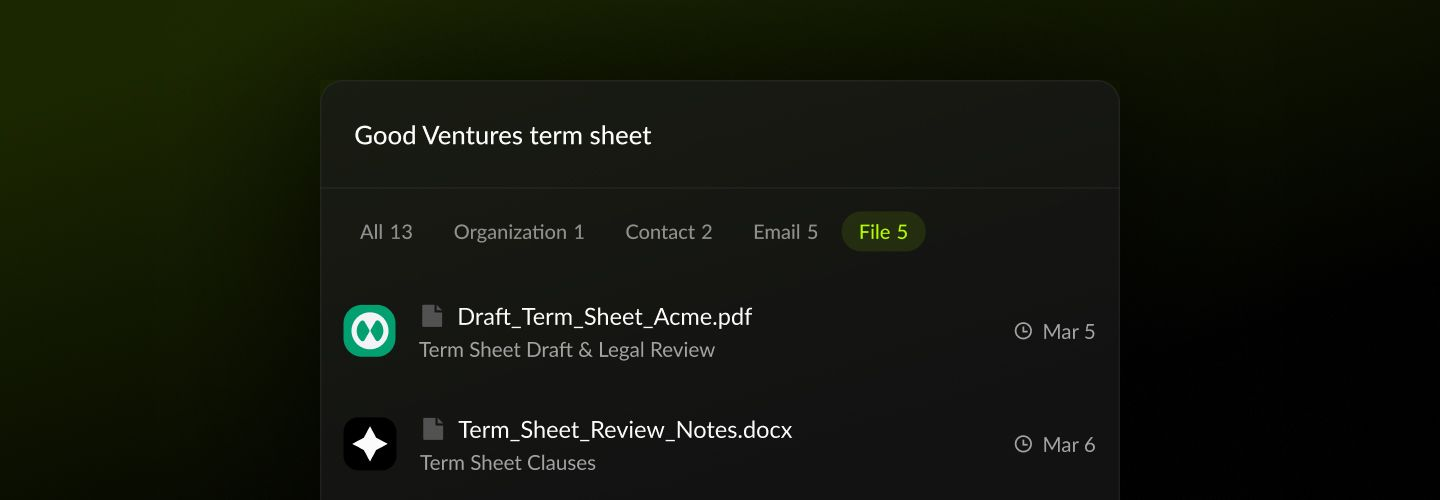Click the Good Ventures term sheet search field

click(720, 135)
